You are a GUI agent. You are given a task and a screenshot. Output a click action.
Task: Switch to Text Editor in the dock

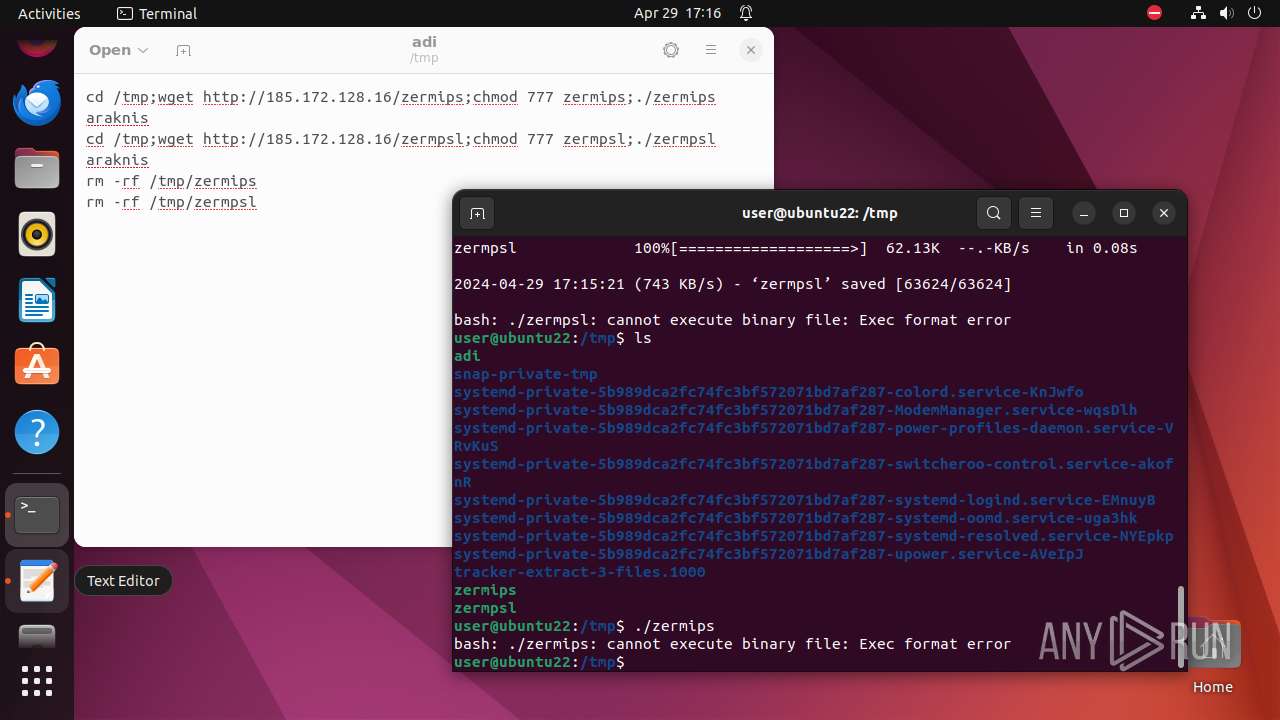37,581
